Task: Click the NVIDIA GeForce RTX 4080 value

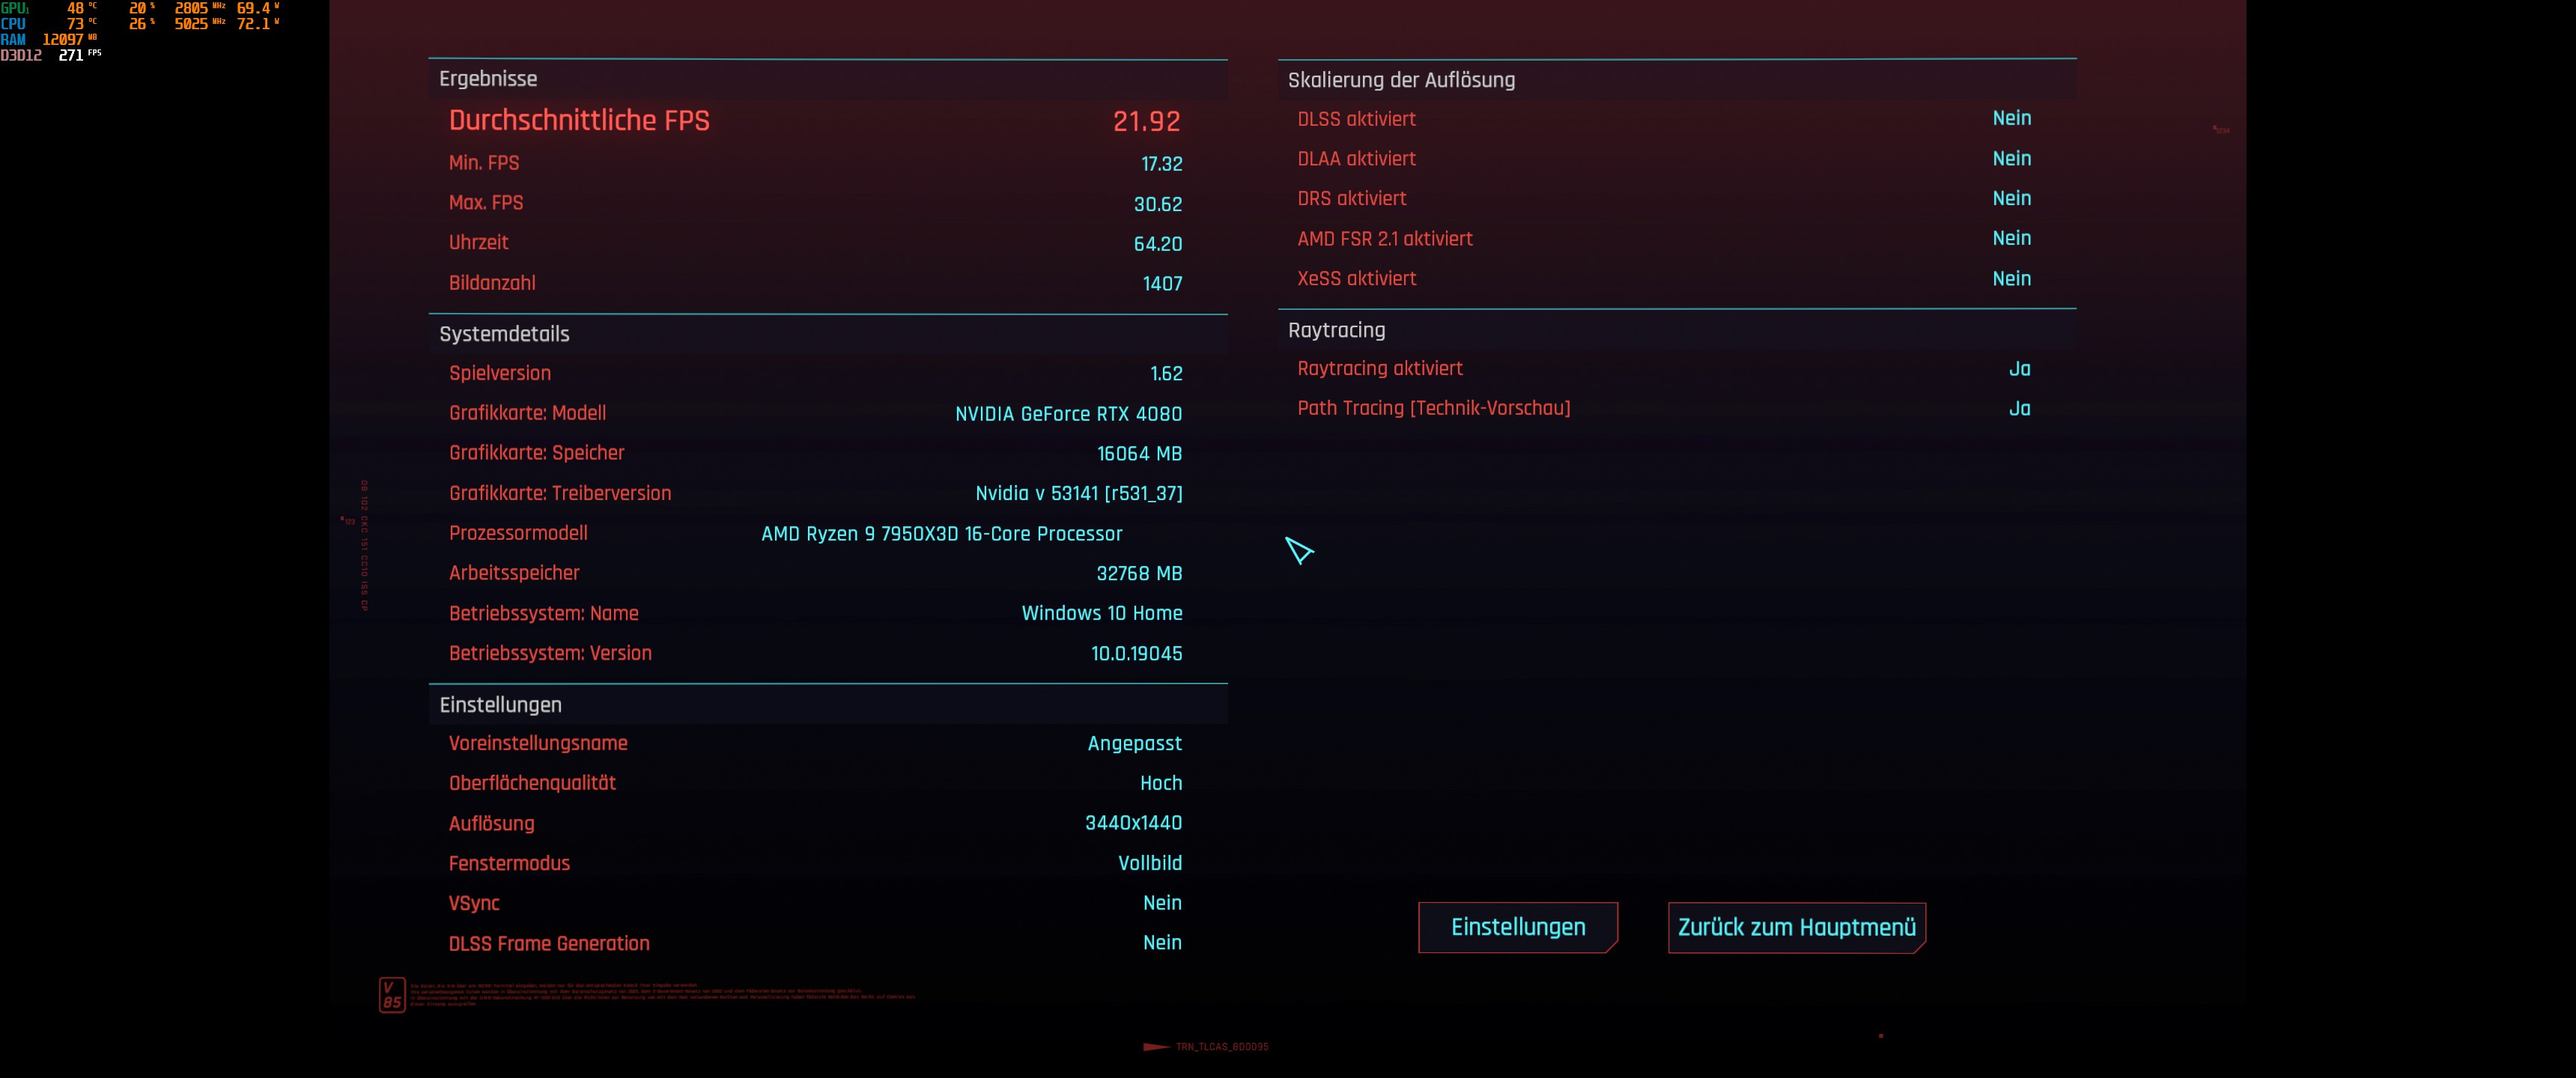Action: tap(1067, 414)
